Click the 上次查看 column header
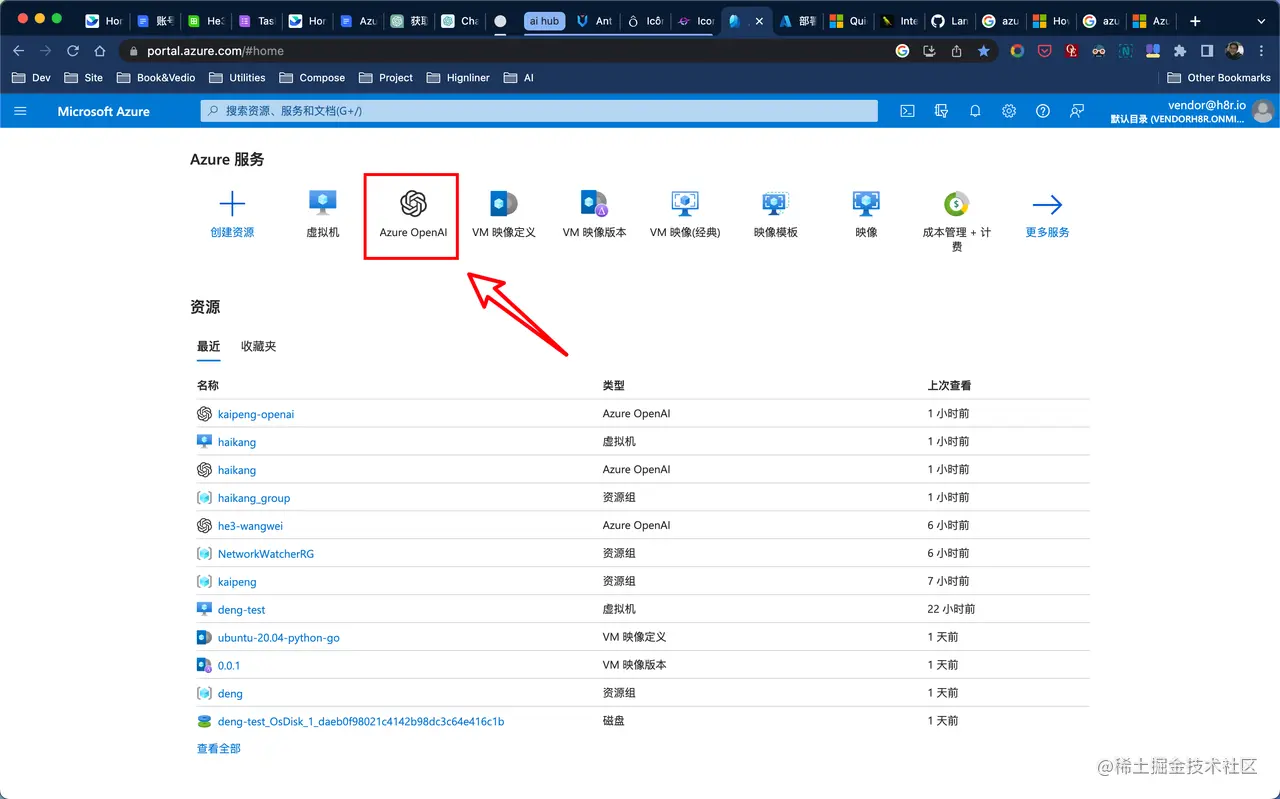The height and width of the screenshot is (799, 1280). (949, 385)
